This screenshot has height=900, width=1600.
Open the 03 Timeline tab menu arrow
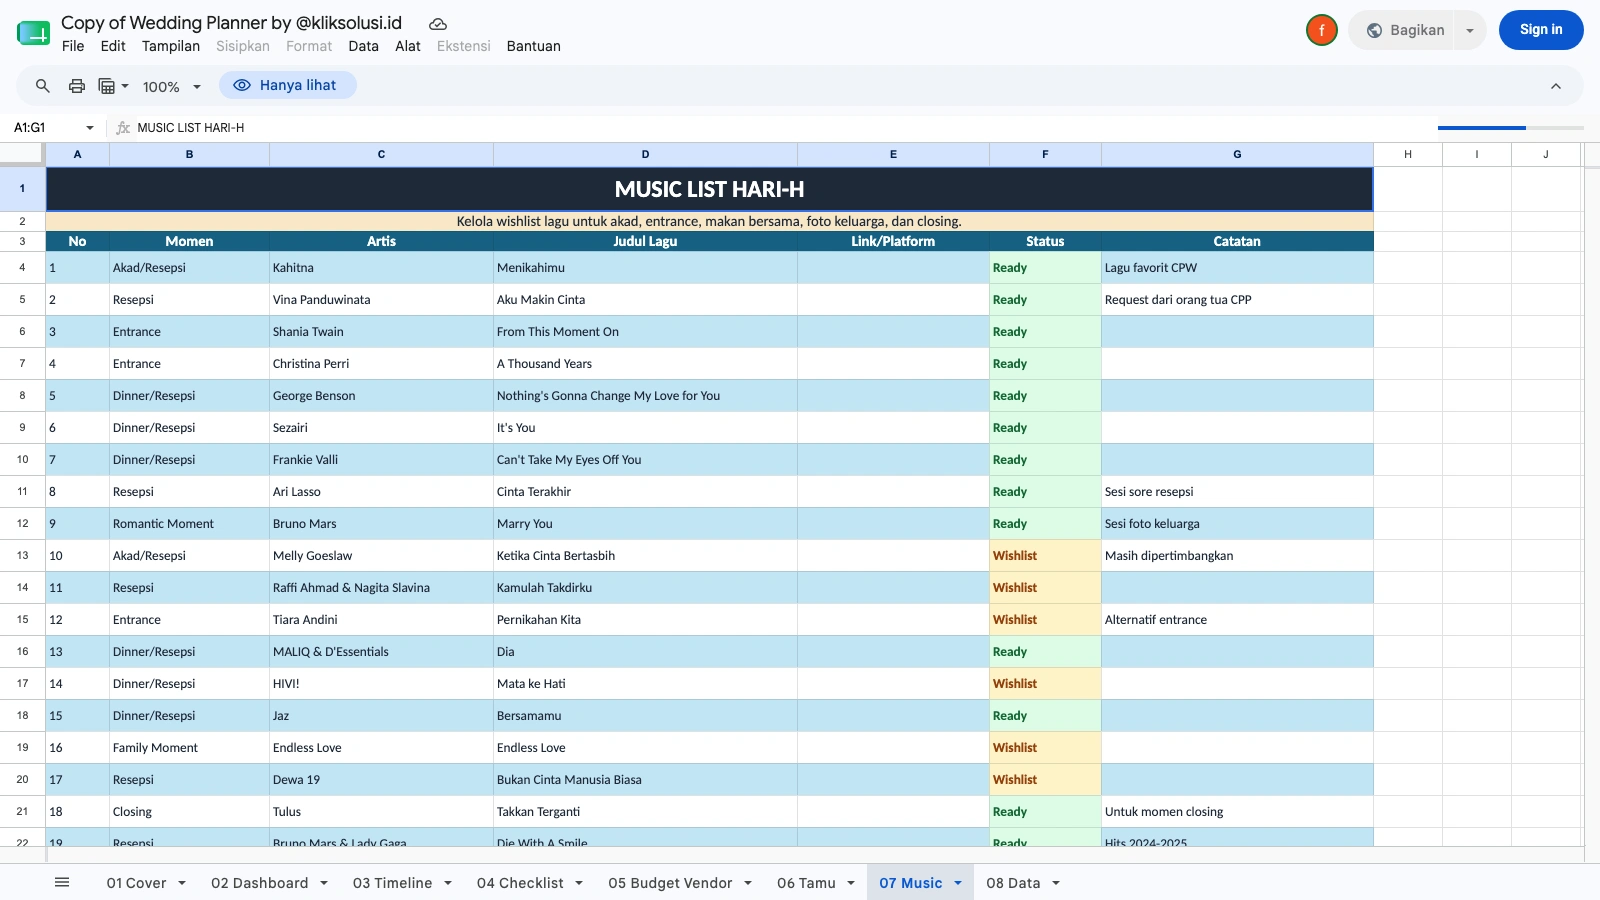tap(448, 883)
